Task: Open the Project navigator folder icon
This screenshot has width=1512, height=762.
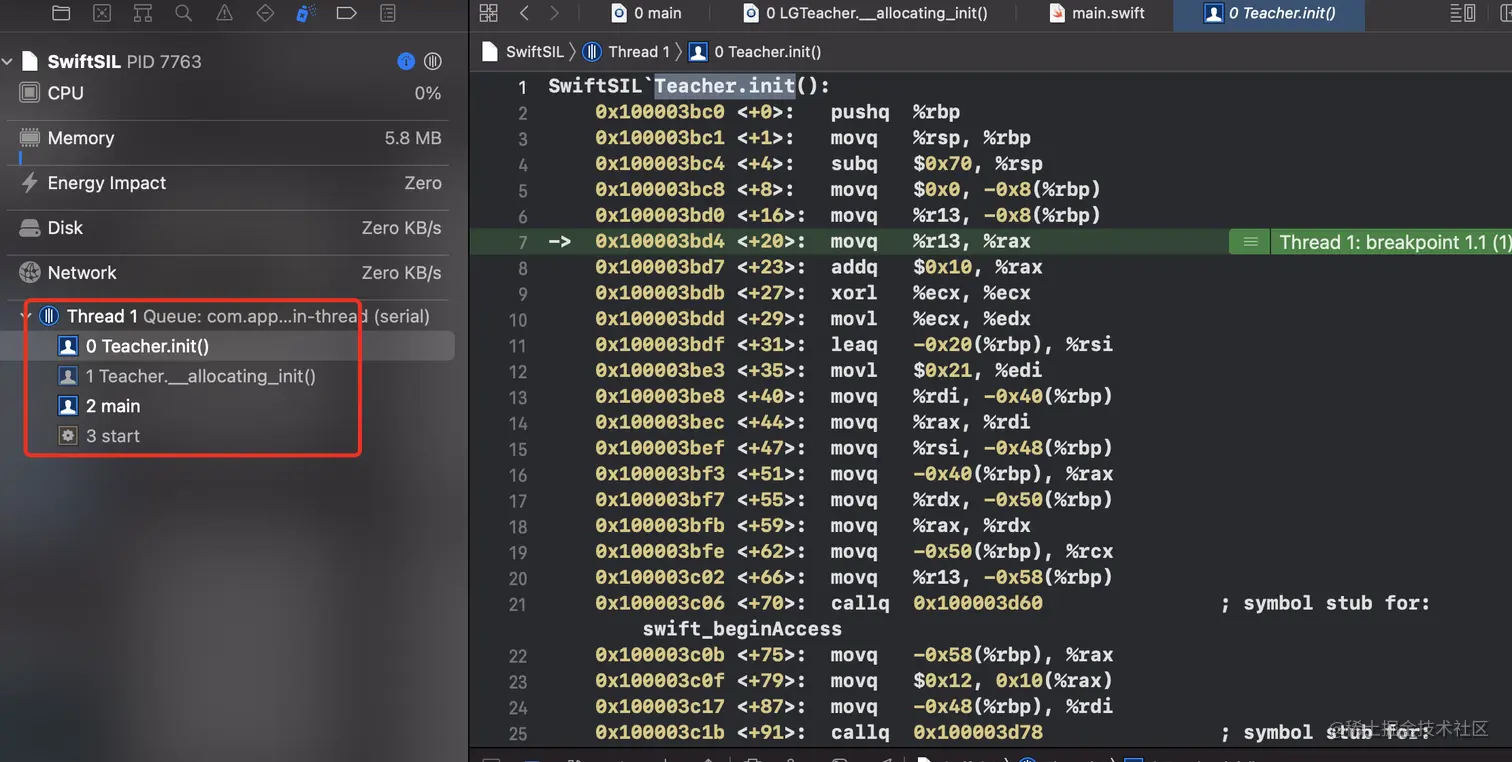Action: pos(61,13)
